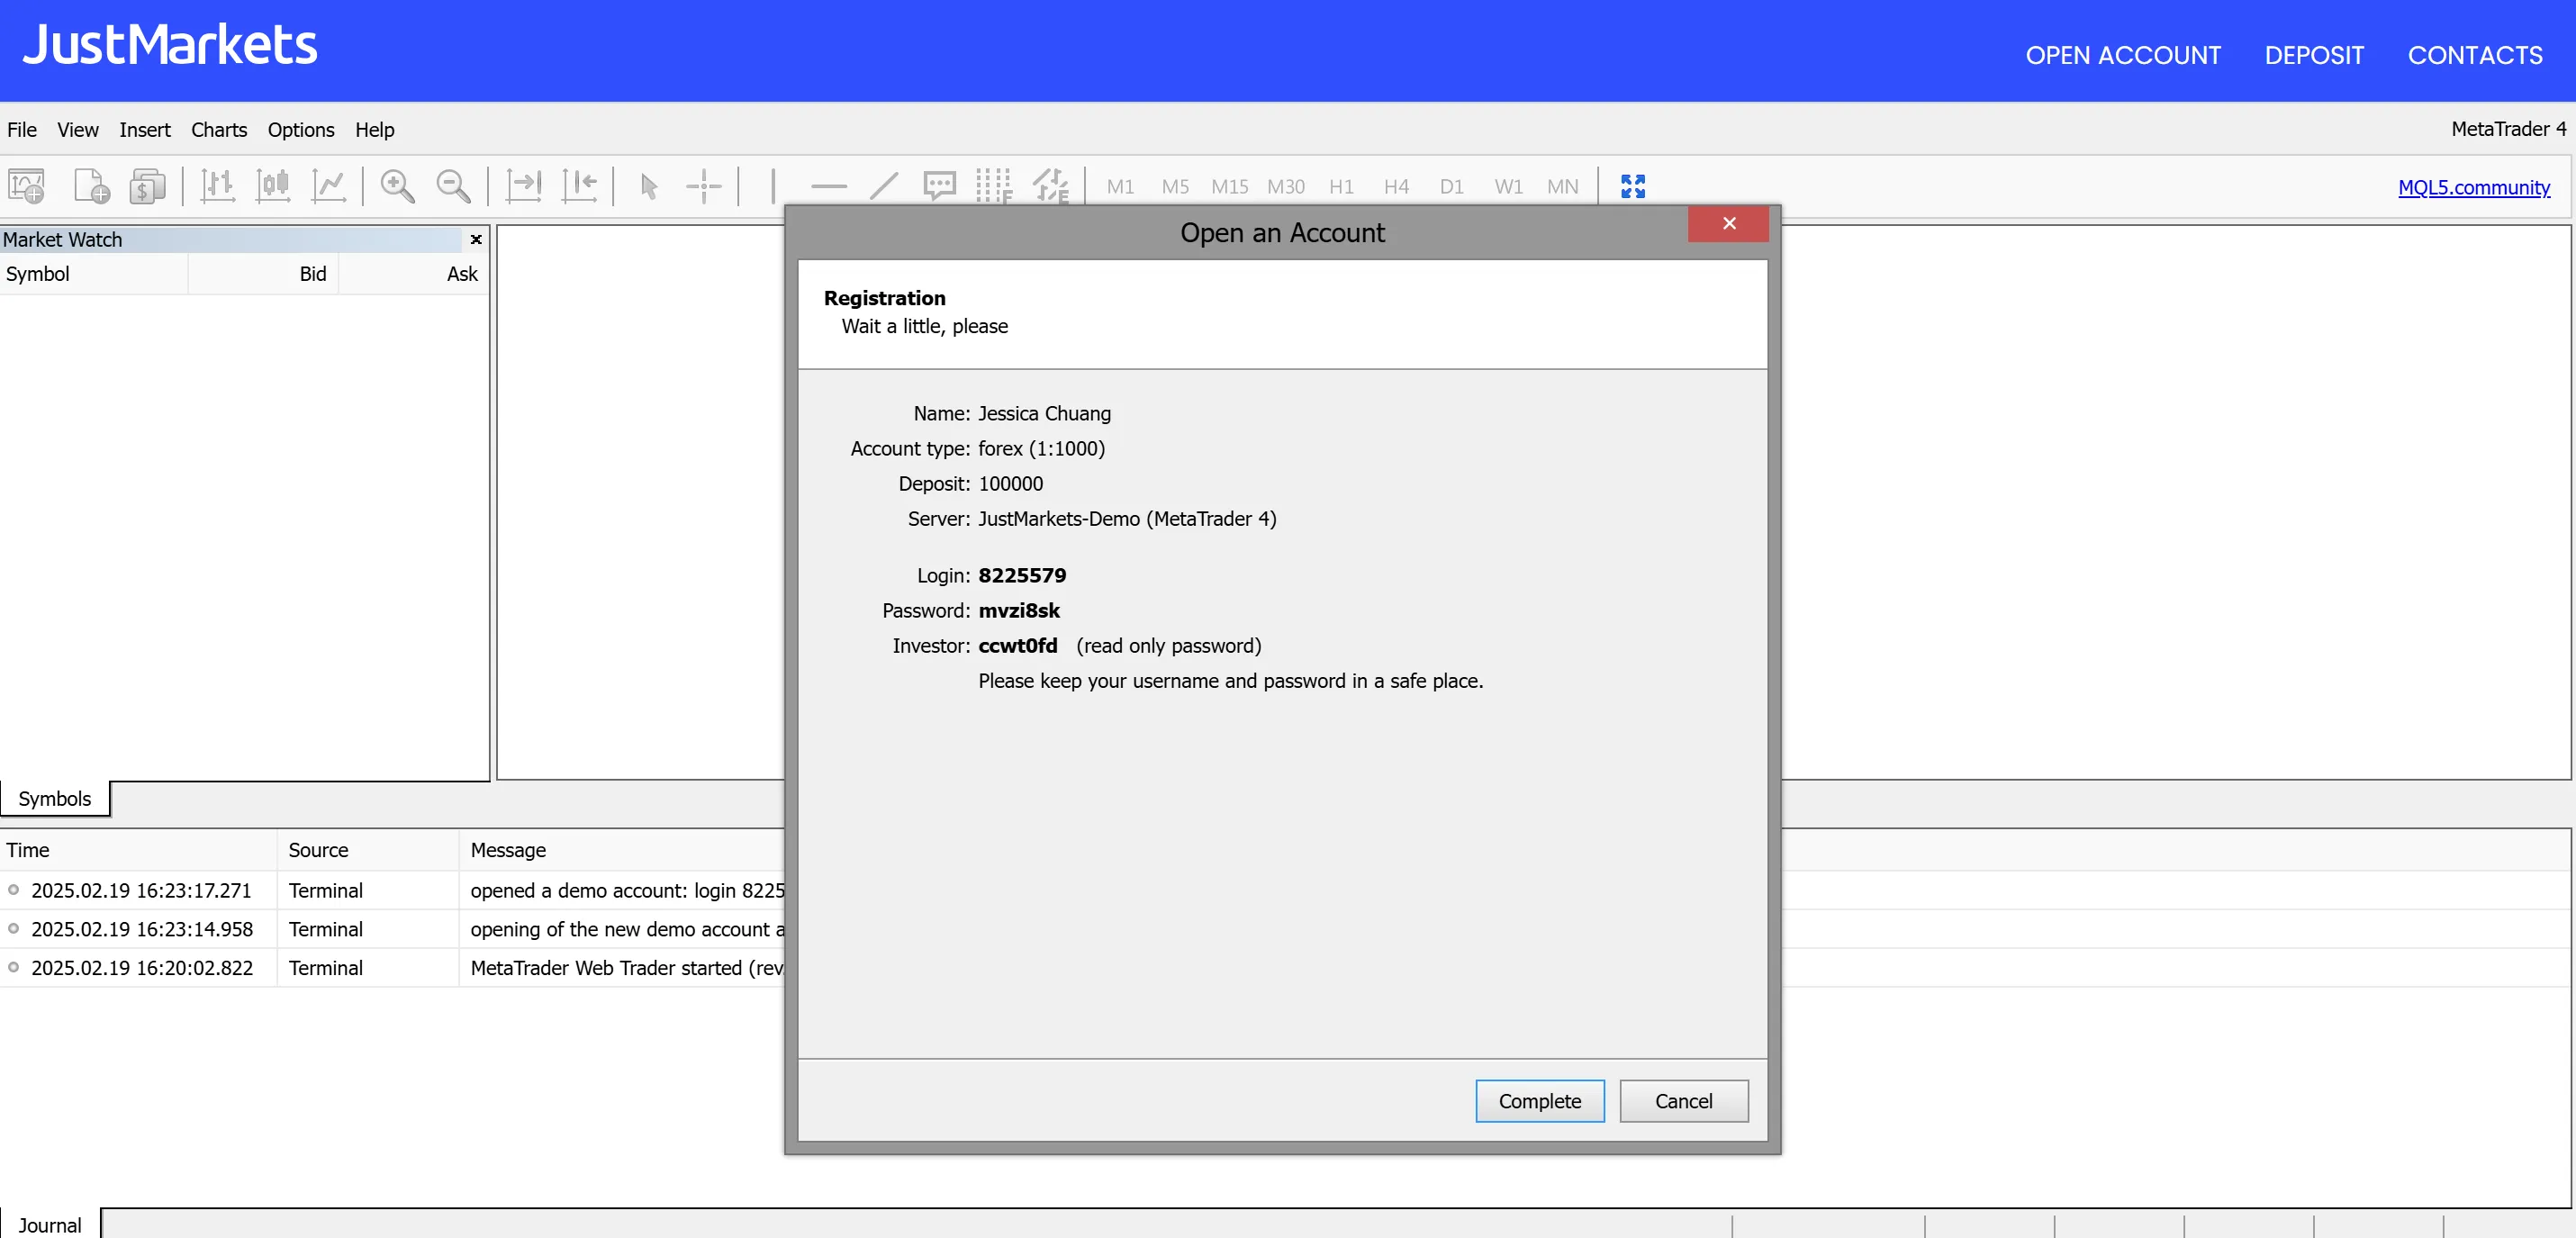Switch to M1 timeframe
Viewport: 2576px width, 1238px height.
1120,186
